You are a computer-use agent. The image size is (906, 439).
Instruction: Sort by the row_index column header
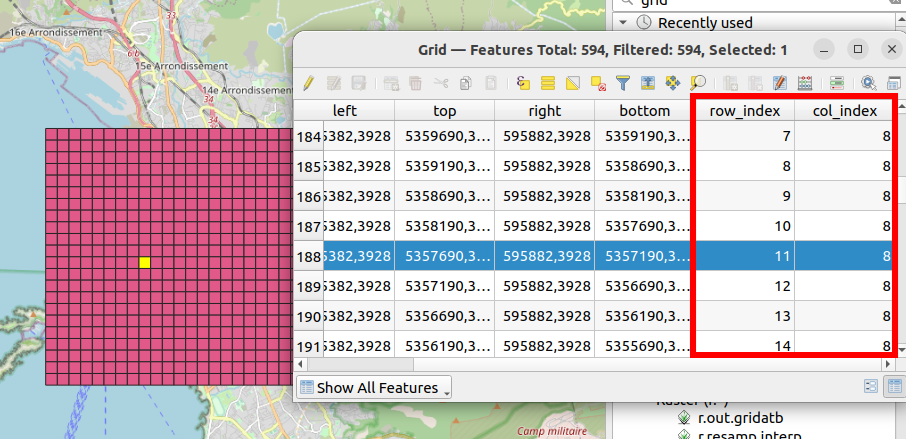click(744, 111)
